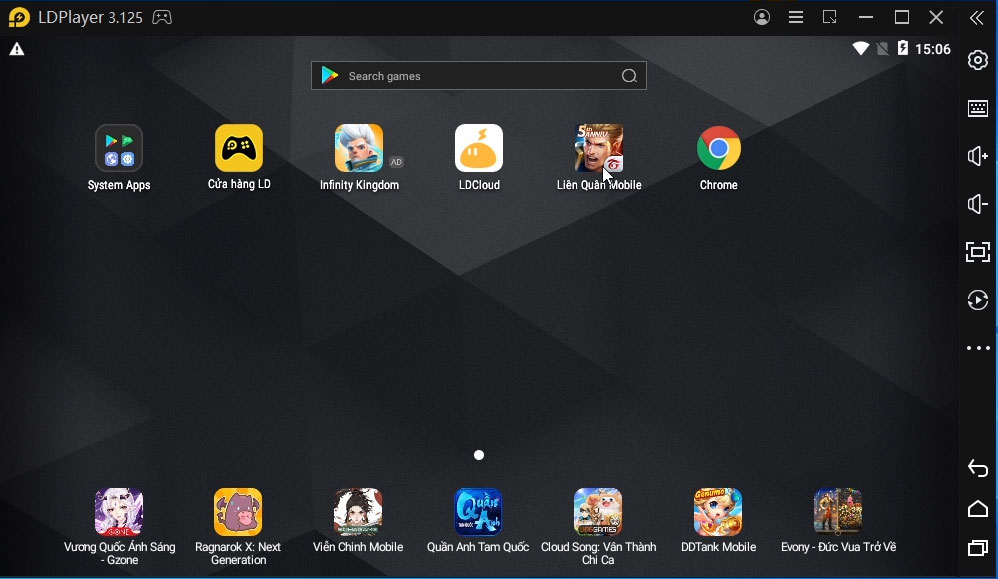The image size is (998, 579).
Task: Launch the LDCloud app
Action: 479,149
